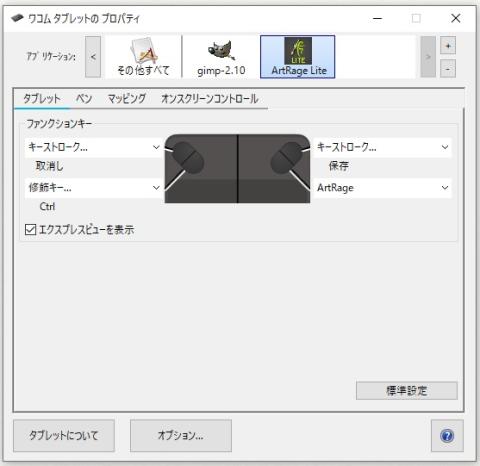
Task: Switch to the マッピング tab
Action: click(x=127, y=99)
